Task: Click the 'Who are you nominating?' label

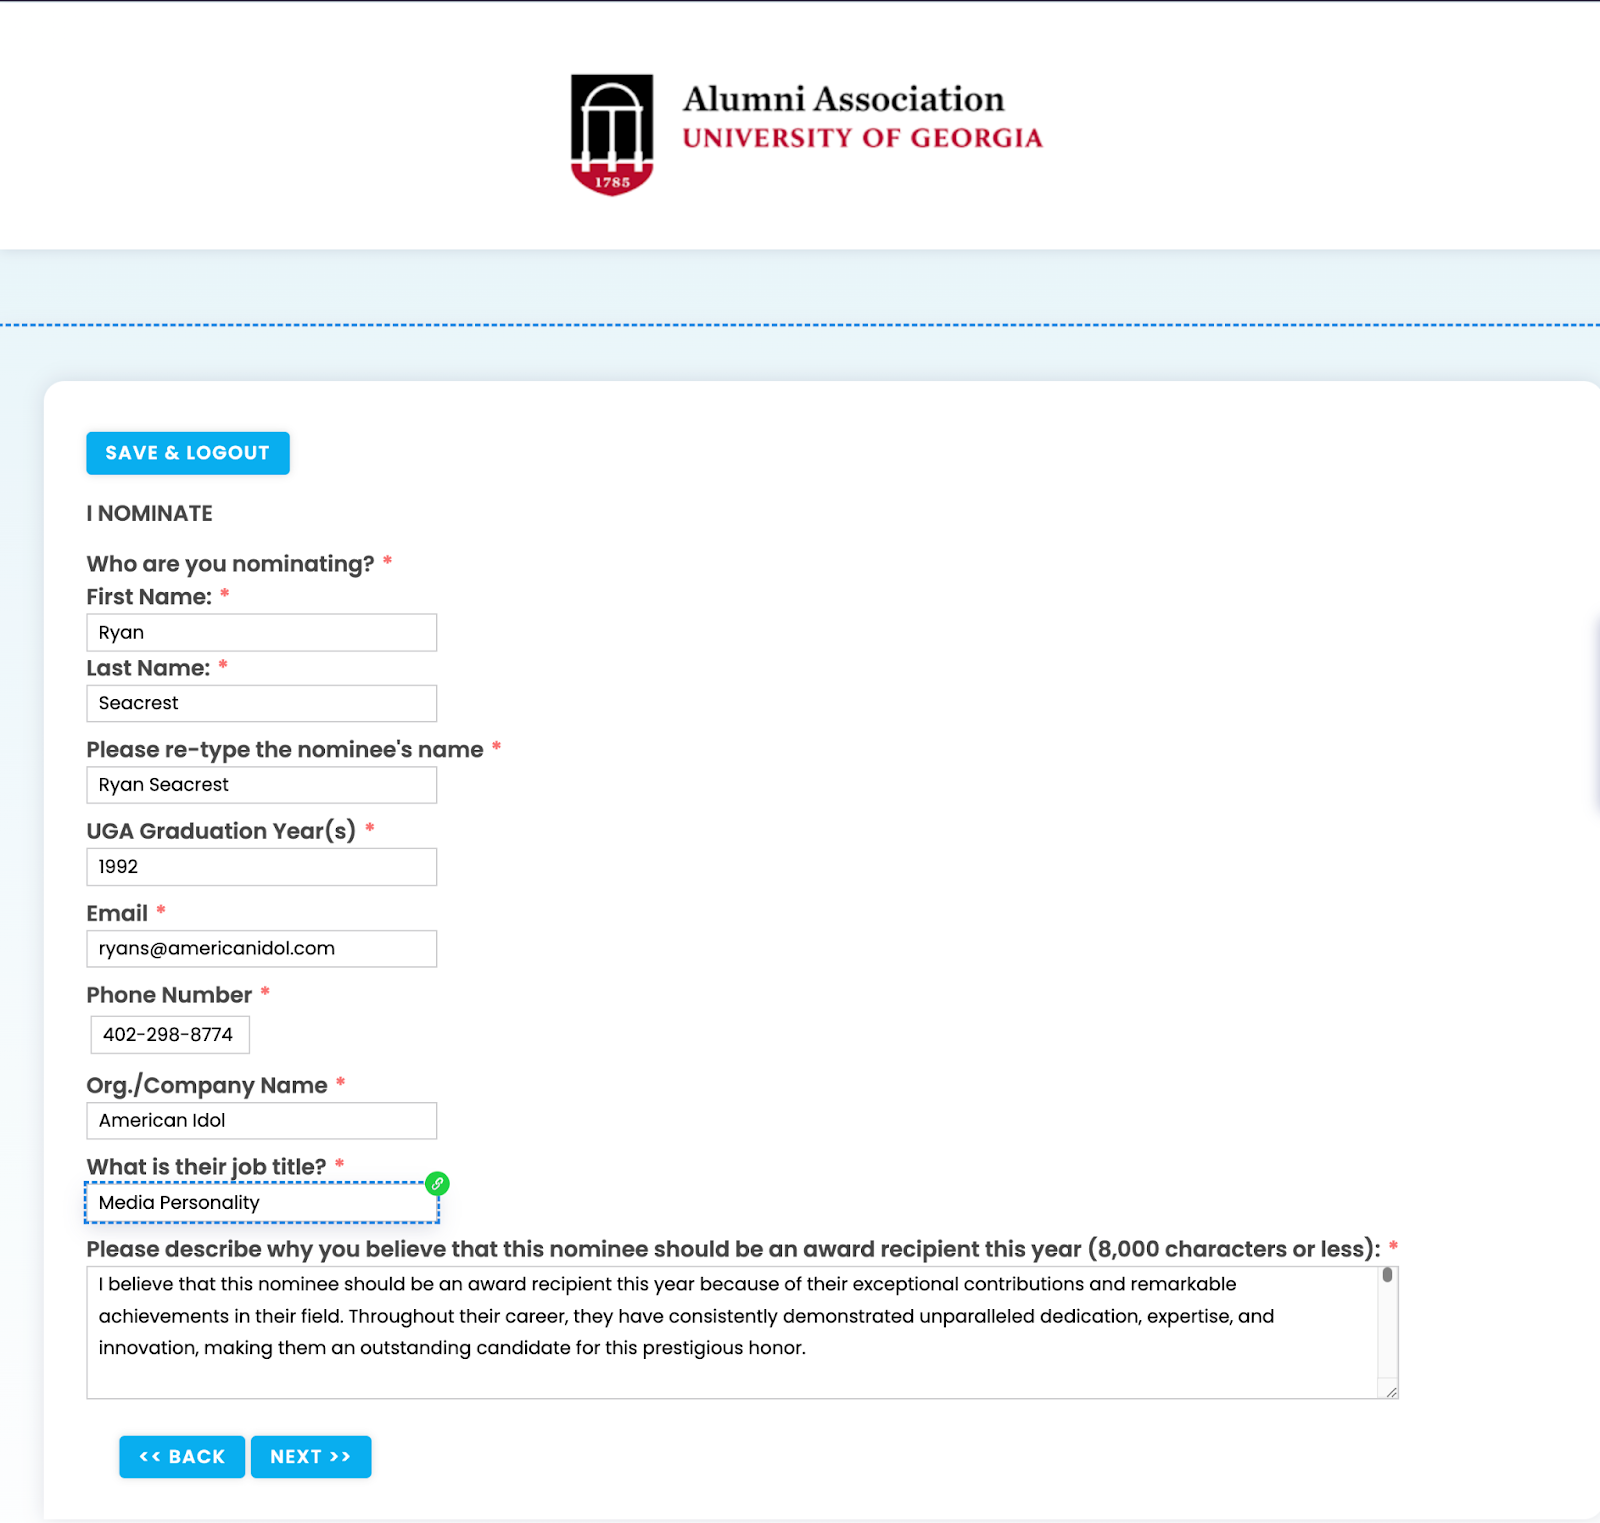Action: pyautogui.click(x=230, y=564)
